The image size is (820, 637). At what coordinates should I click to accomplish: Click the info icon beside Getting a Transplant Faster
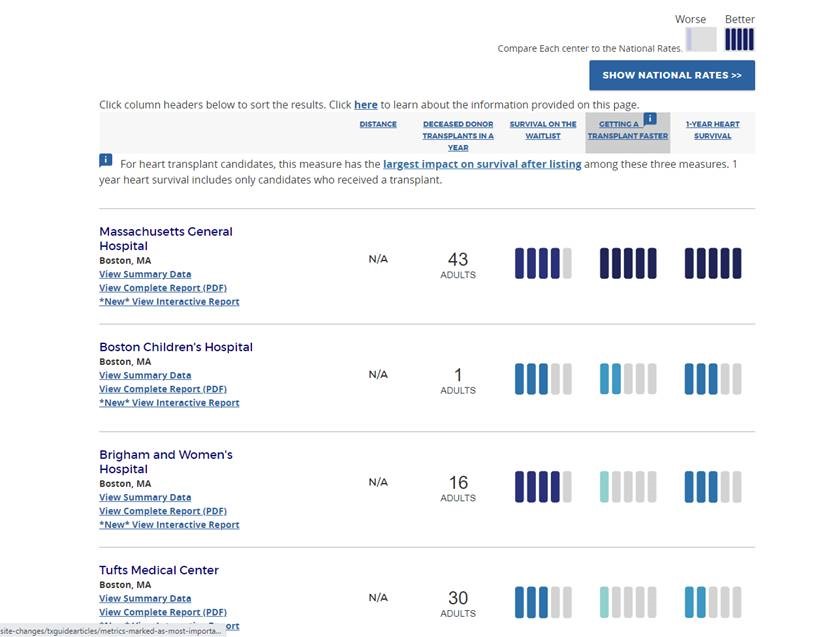(x=649, y=119)
